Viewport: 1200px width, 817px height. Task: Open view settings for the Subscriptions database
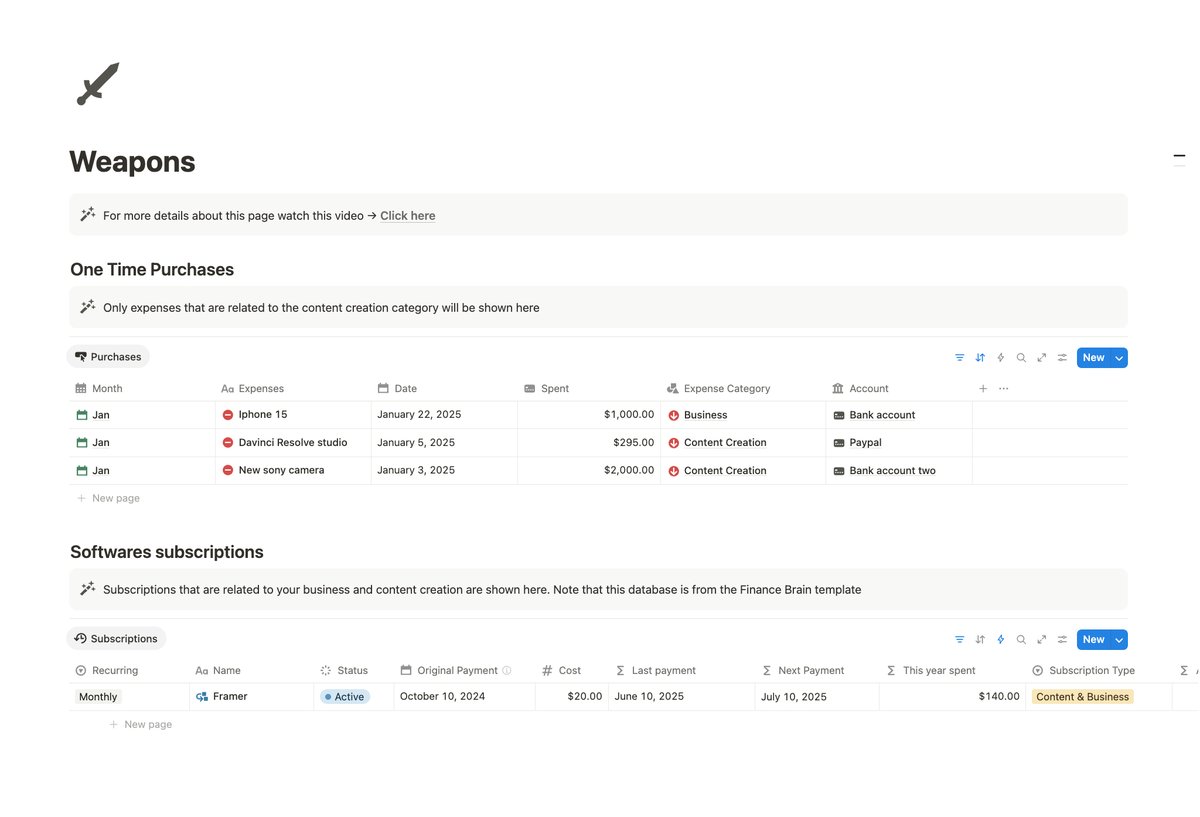coord(1061,639)
